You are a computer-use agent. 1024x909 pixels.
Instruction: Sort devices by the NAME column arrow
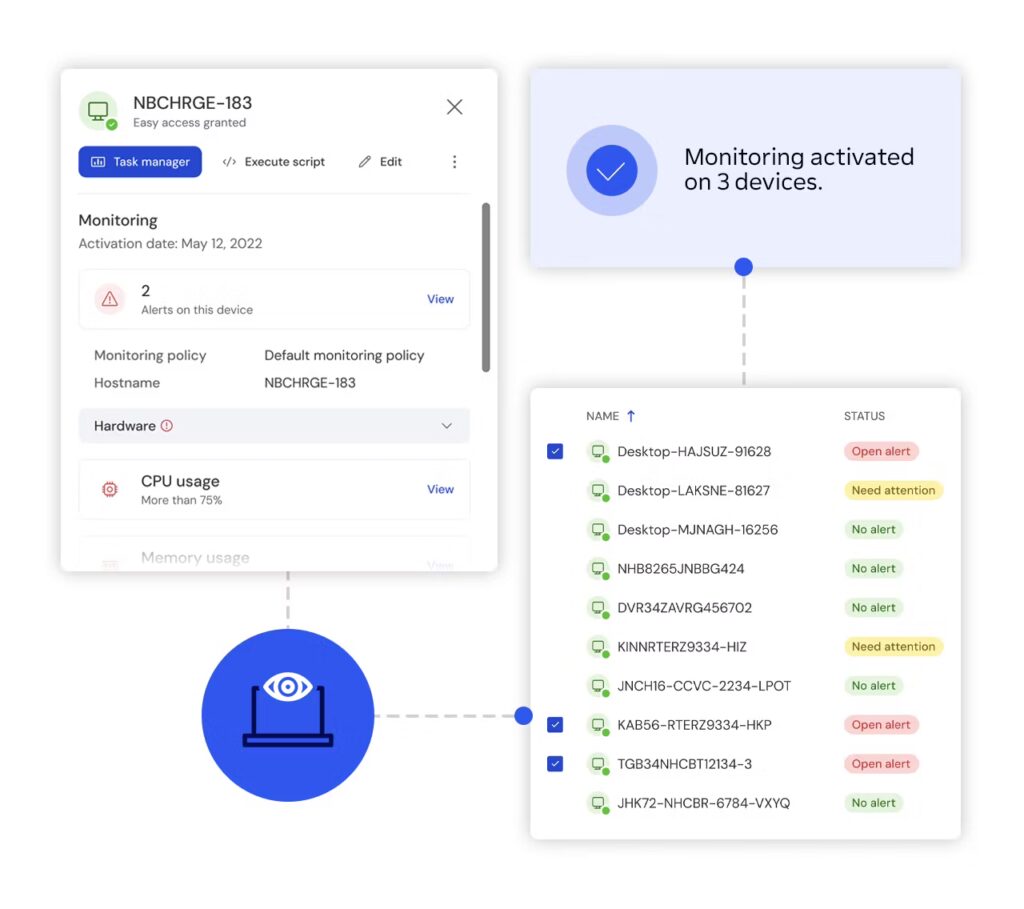631,416
